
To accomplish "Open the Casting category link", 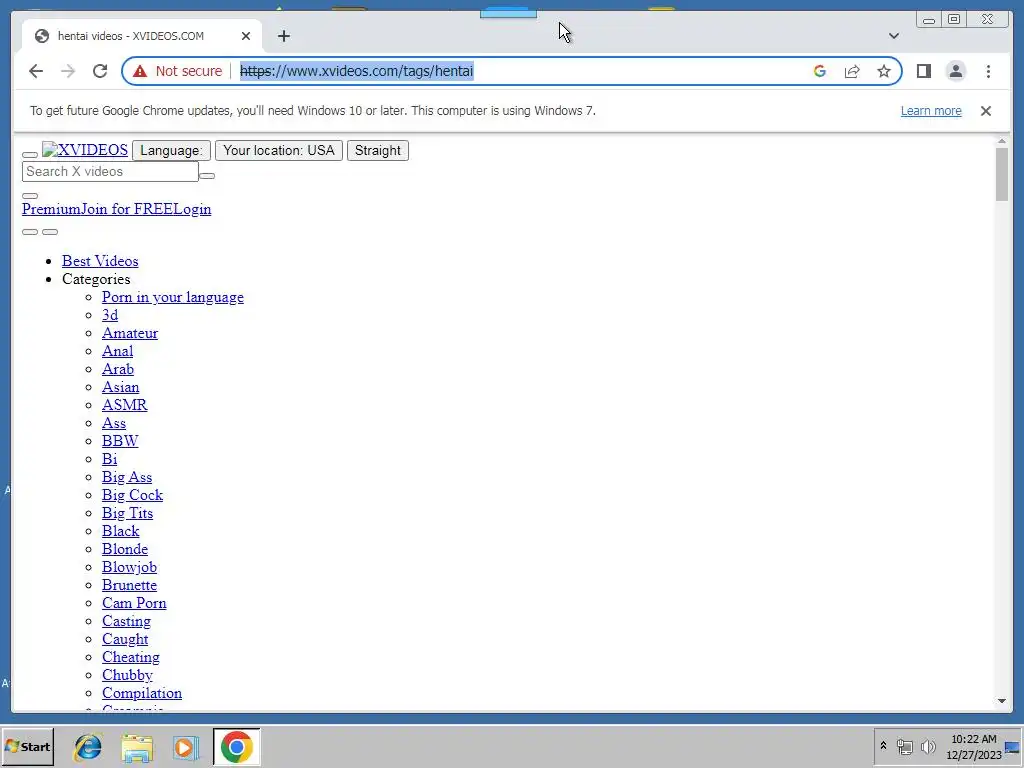I will [x=126, y=621].
